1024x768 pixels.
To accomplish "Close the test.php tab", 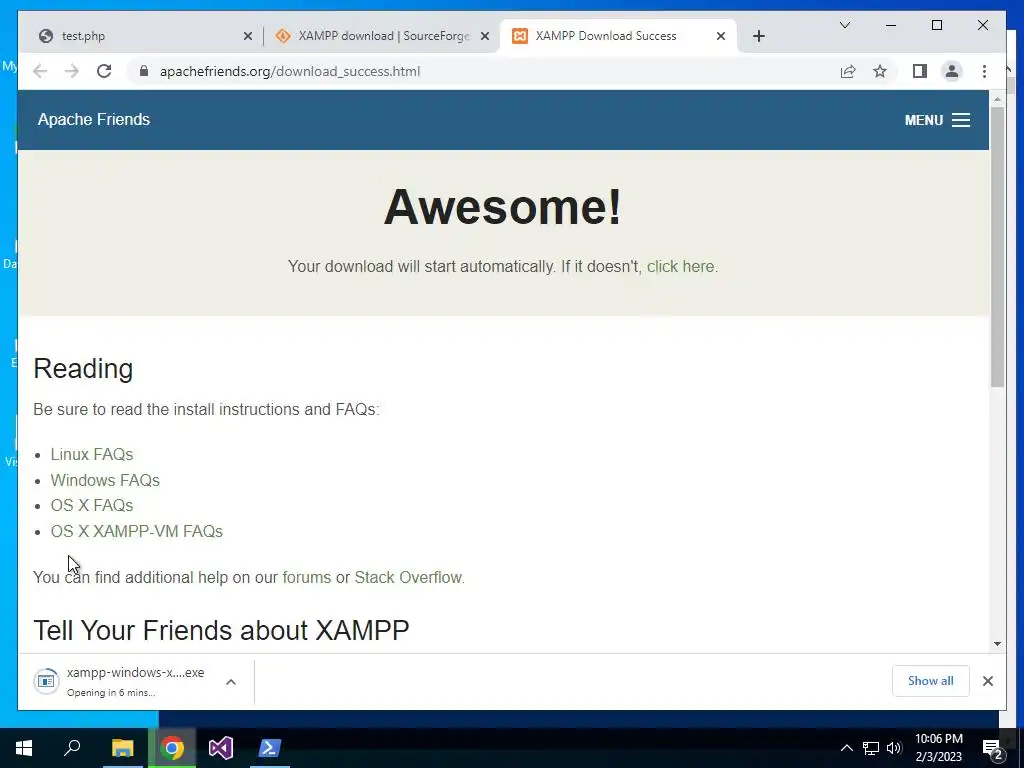I will pyautogui.click(x=248, y=36).
